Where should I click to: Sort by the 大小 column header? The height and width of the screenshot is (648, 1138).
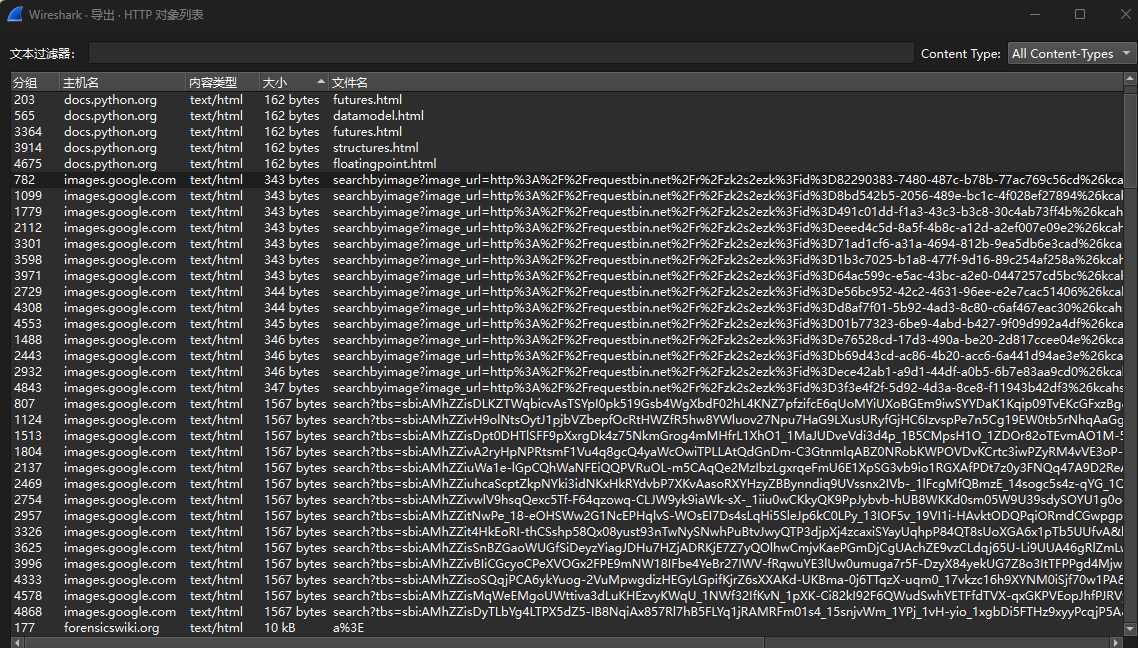coord(294,83)
